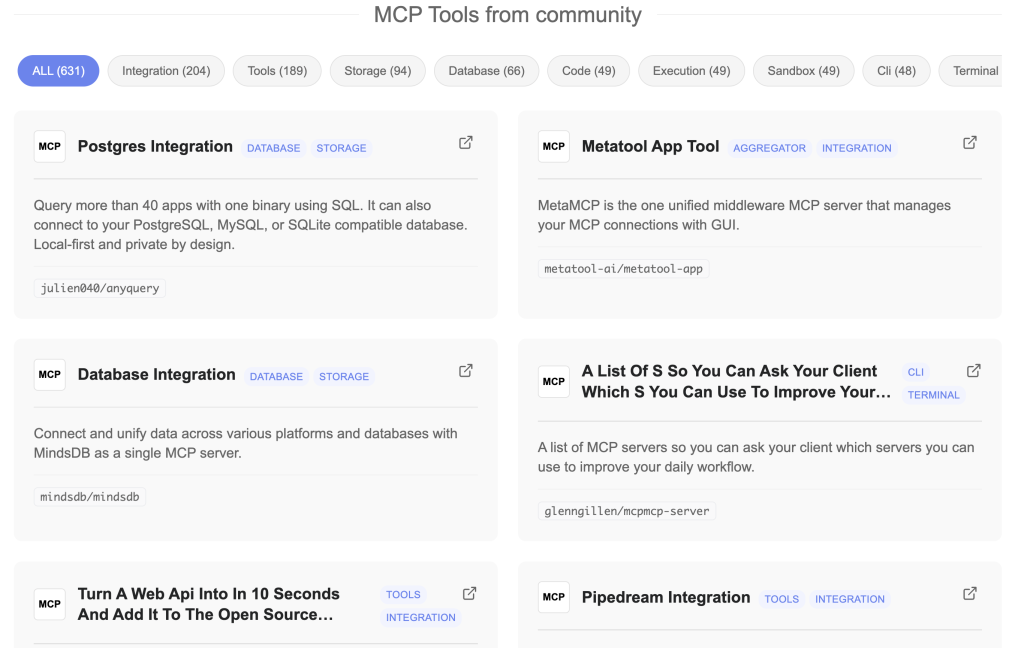
Task: Select the ALL (631) filter
Action: point(58,71)
